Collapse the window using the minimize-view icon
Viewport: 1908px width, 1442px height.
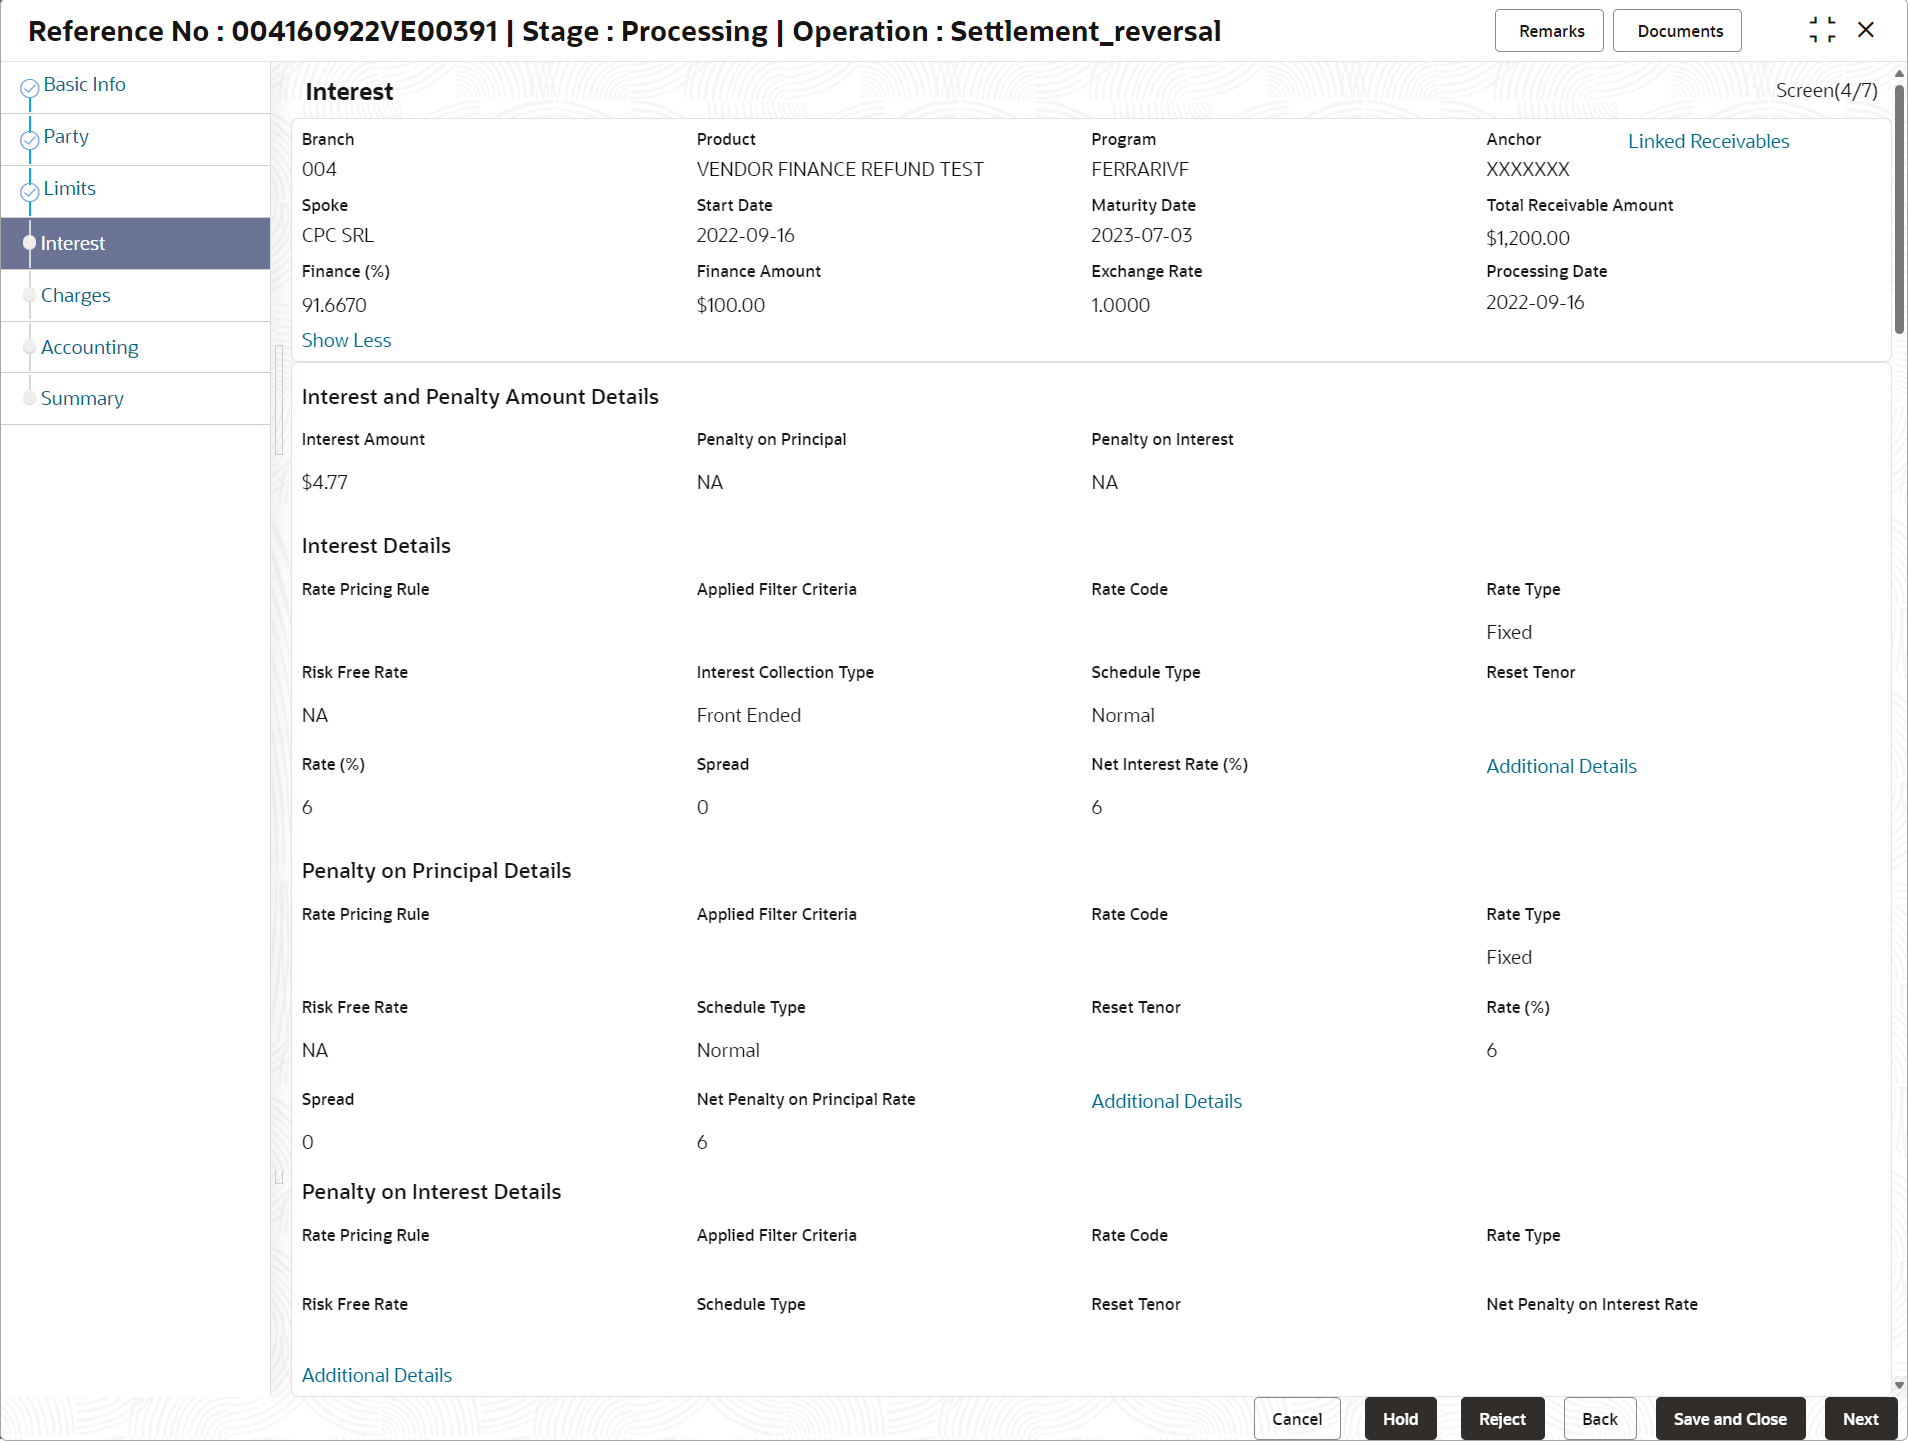1822,30
